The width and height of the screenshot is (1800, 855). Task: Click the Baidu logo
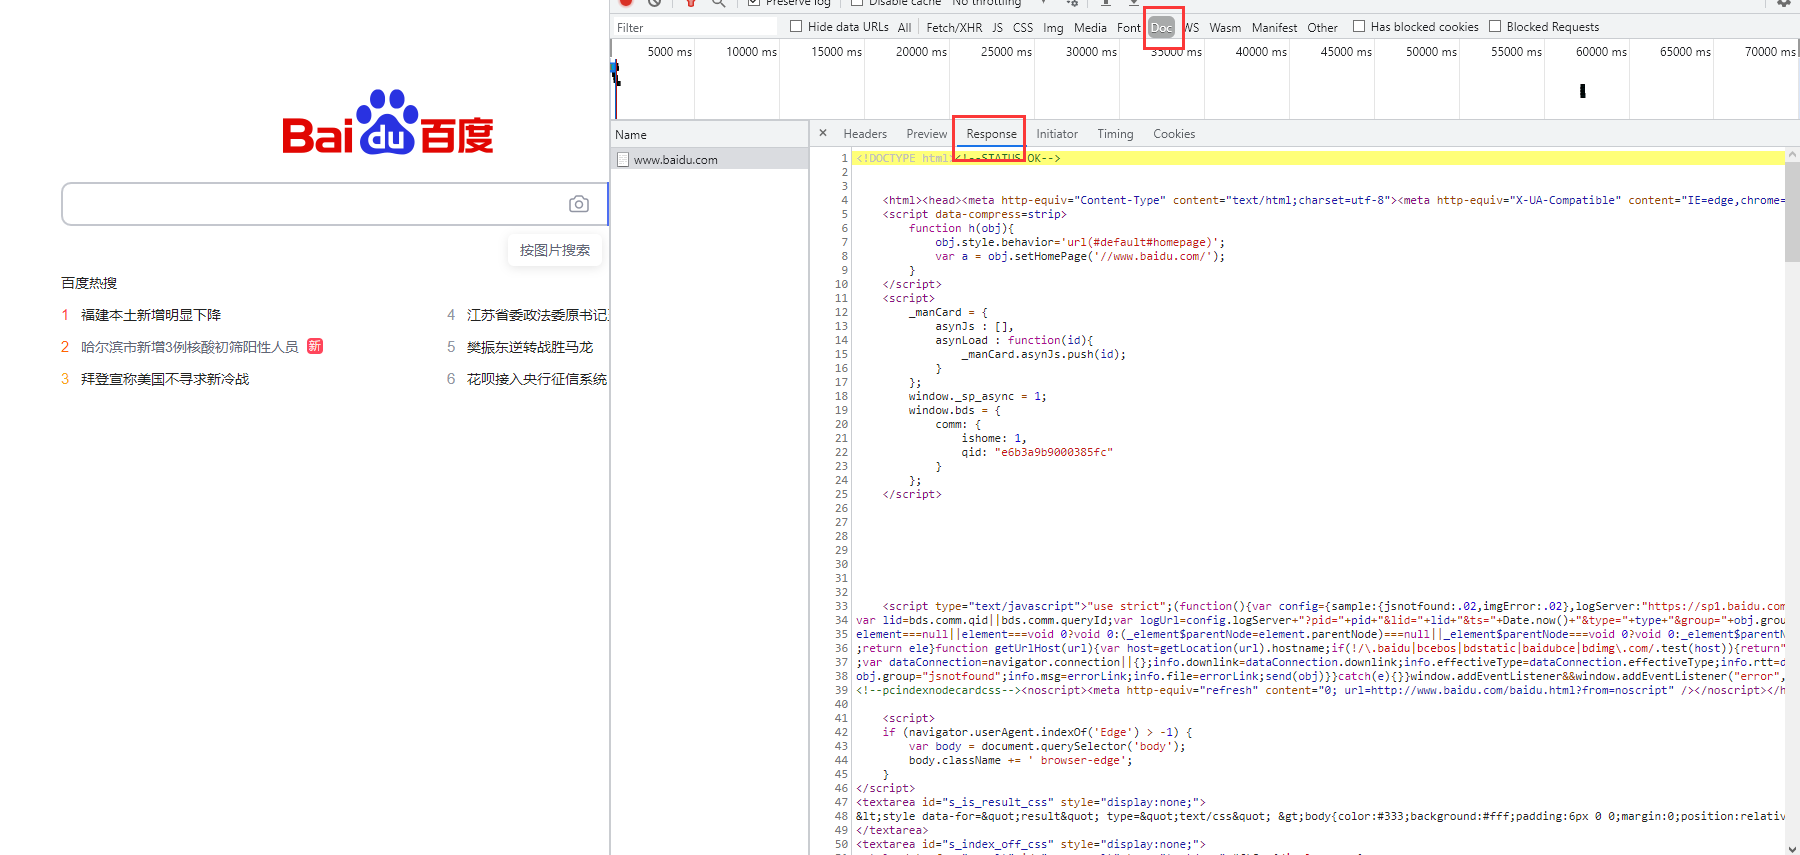(x=388, y=123)
